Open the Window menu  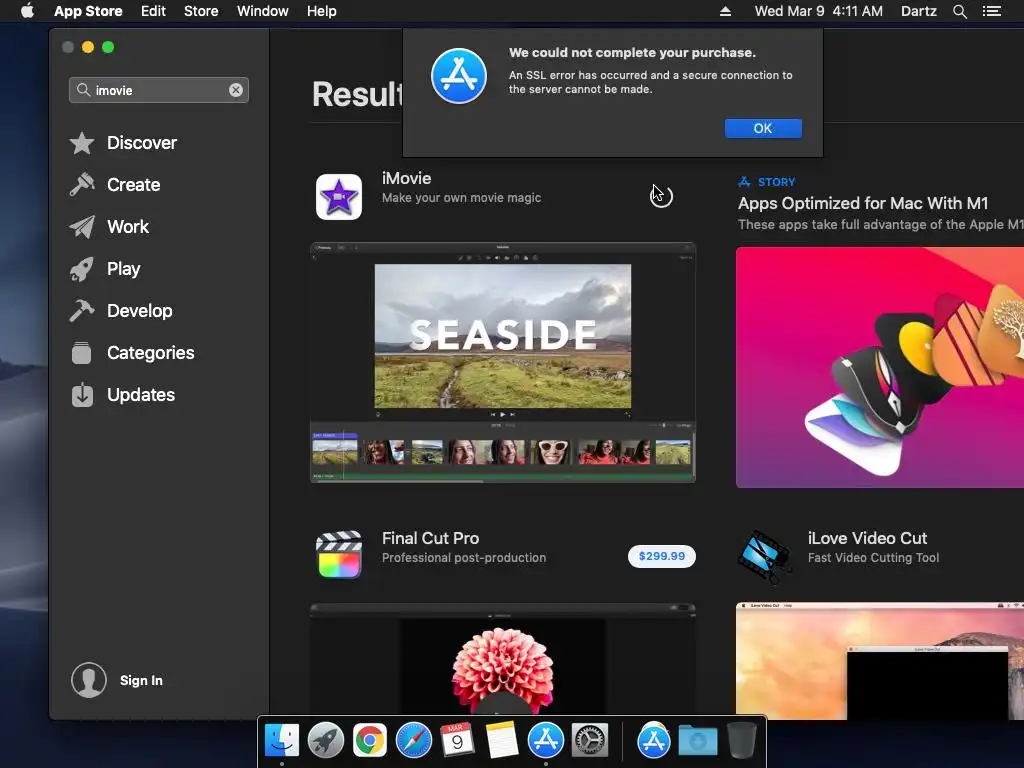[263, 11]
